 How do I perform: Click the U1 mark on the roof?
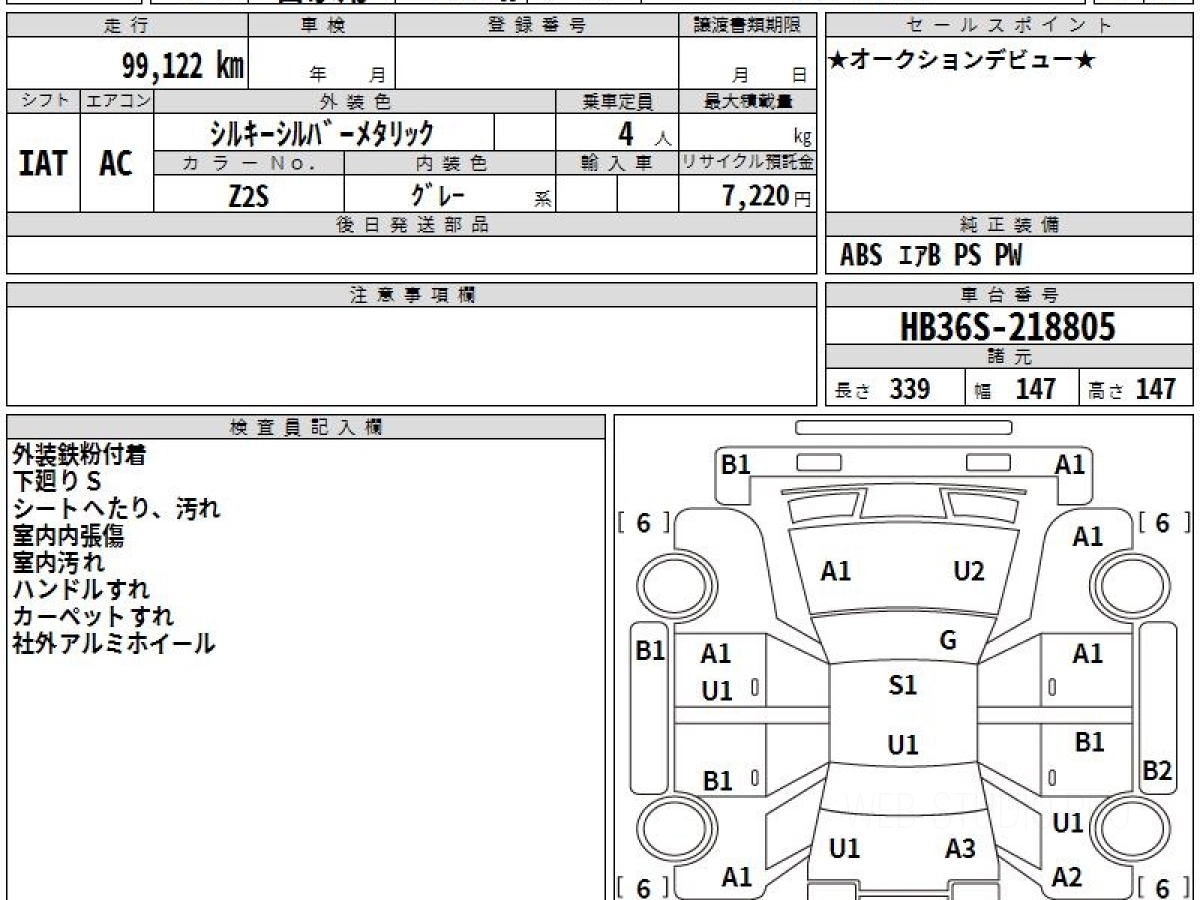point(903,745)
